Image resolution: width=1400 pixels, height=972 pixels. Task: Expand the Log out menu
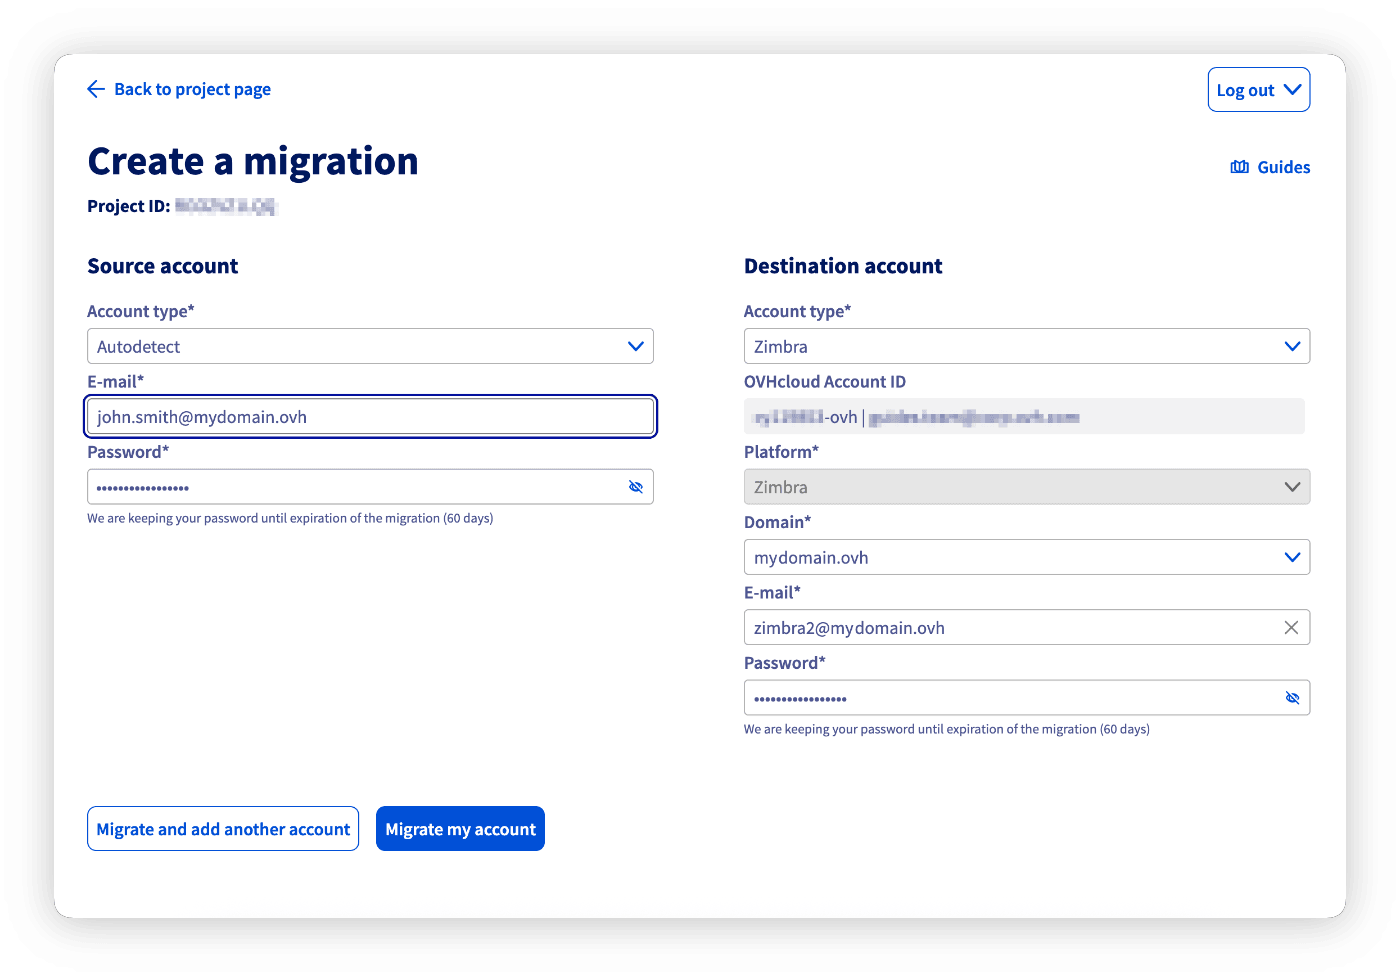1259,90
